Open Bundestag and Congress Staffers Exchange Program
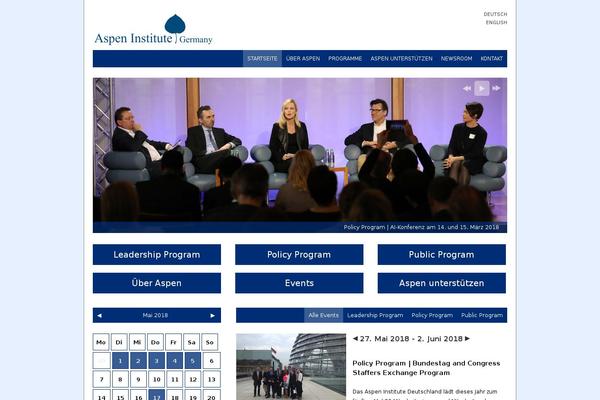 coord(426,368)
